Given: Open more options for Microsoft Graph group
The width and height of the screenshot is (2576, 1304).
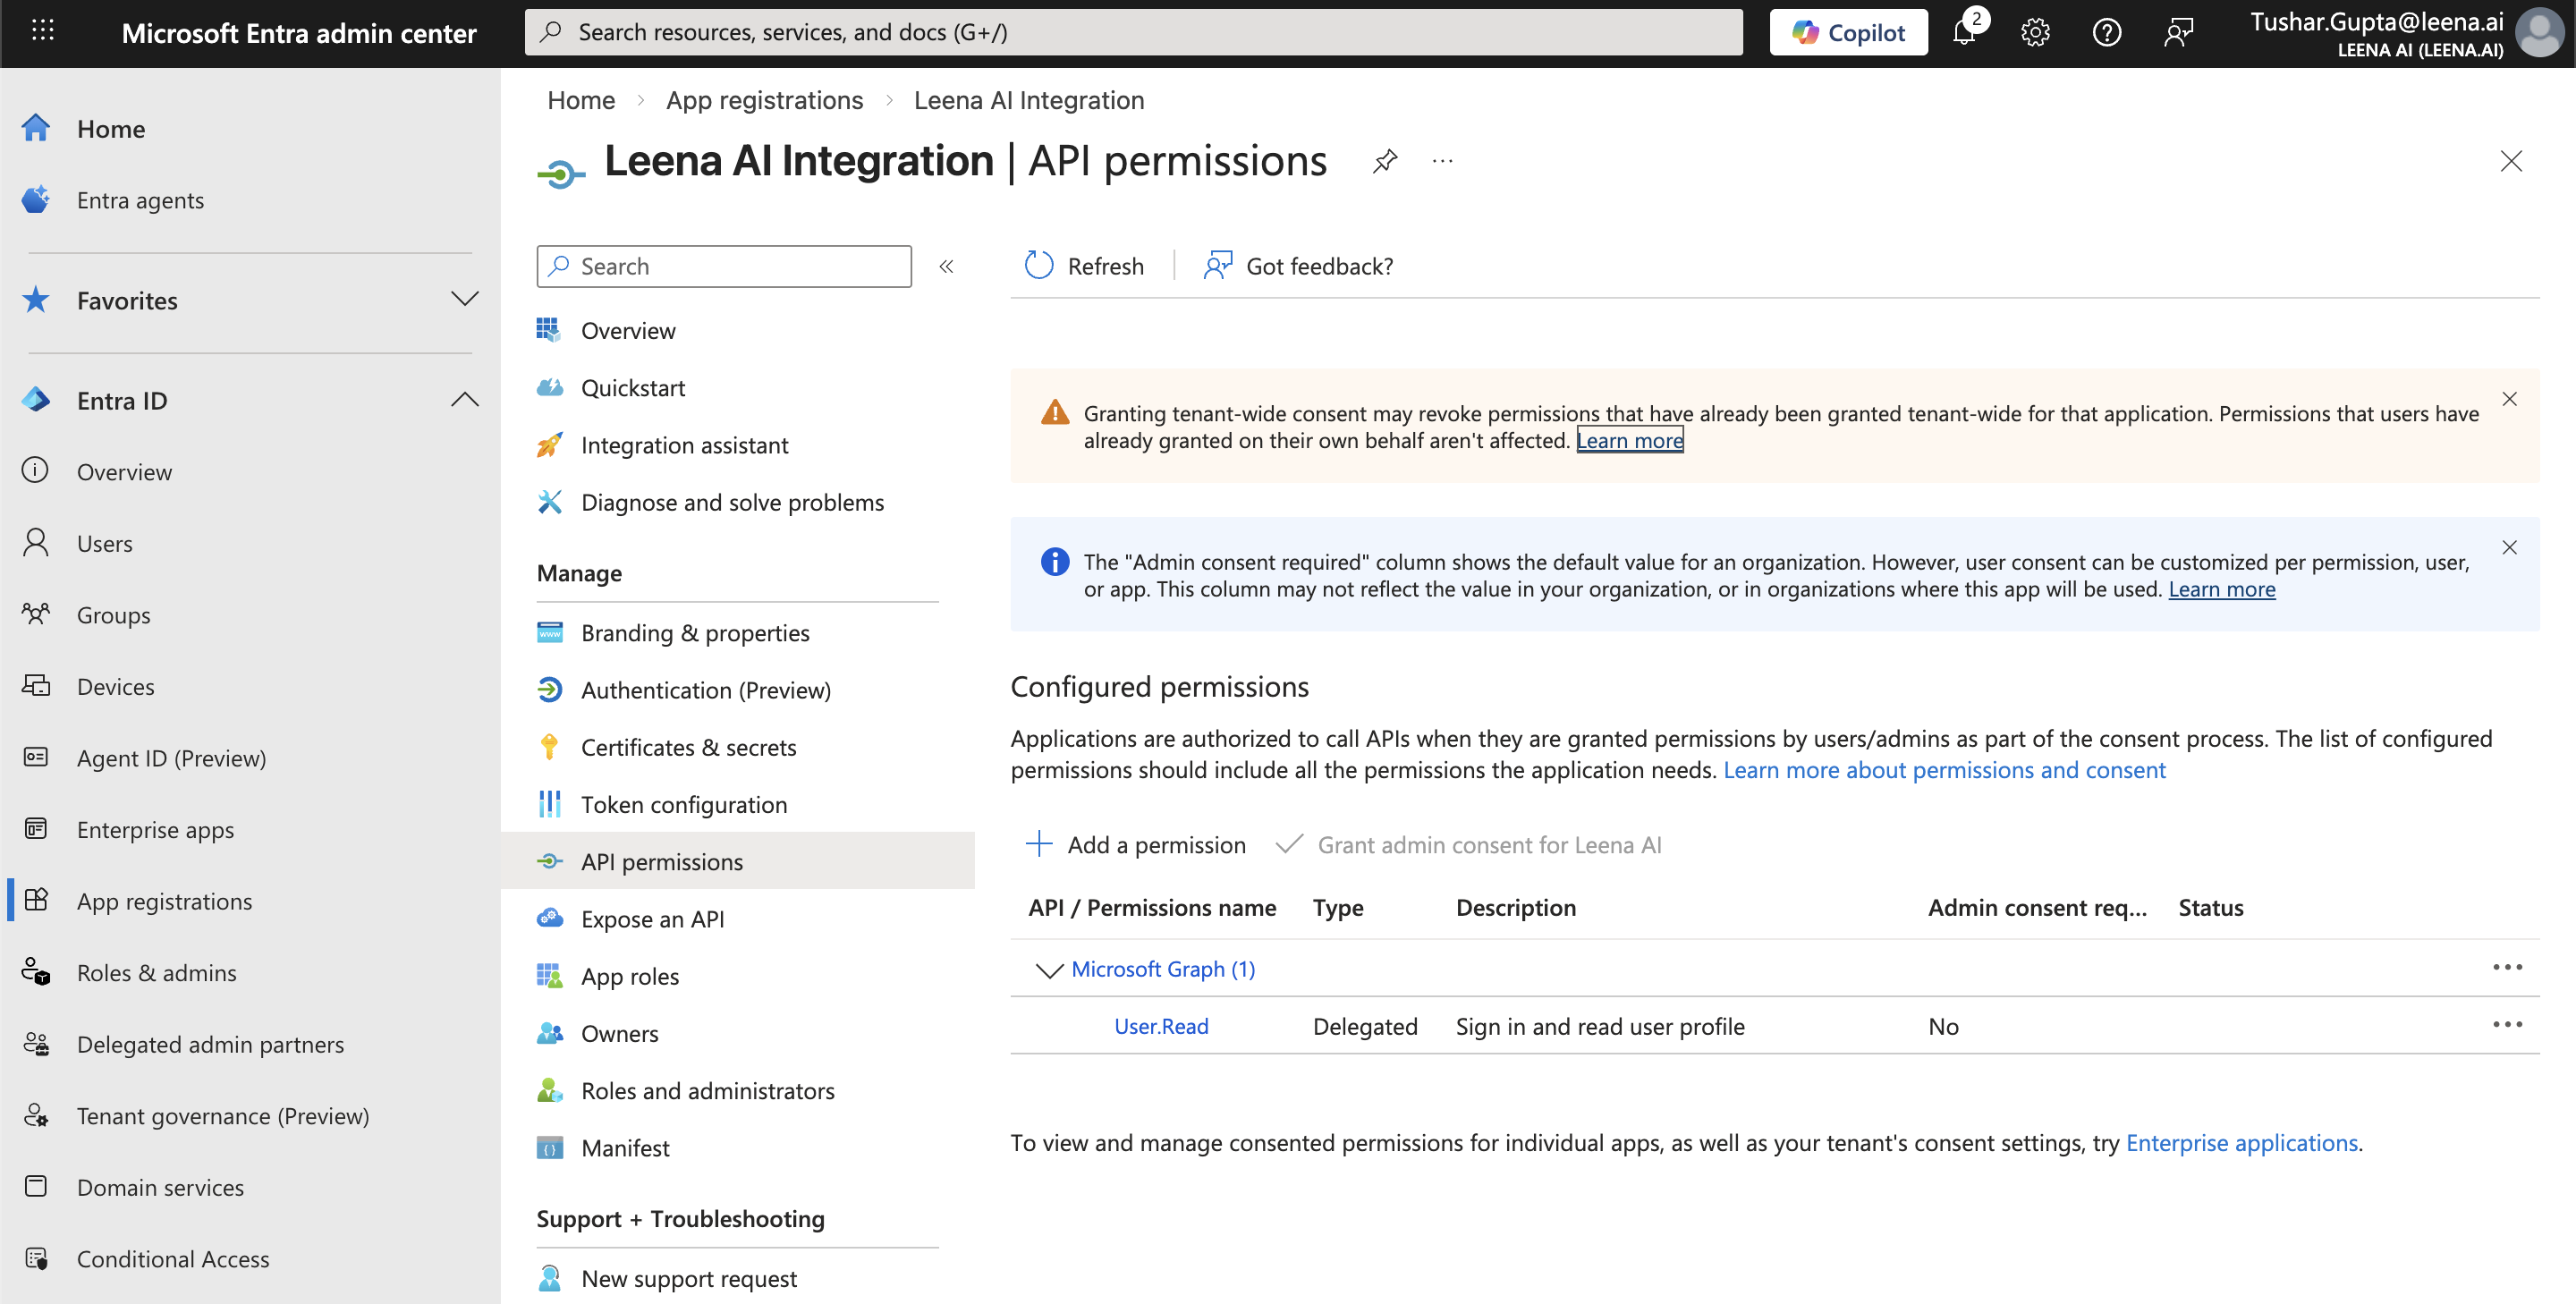Looking at the screenshot, I should (2506, 968).
